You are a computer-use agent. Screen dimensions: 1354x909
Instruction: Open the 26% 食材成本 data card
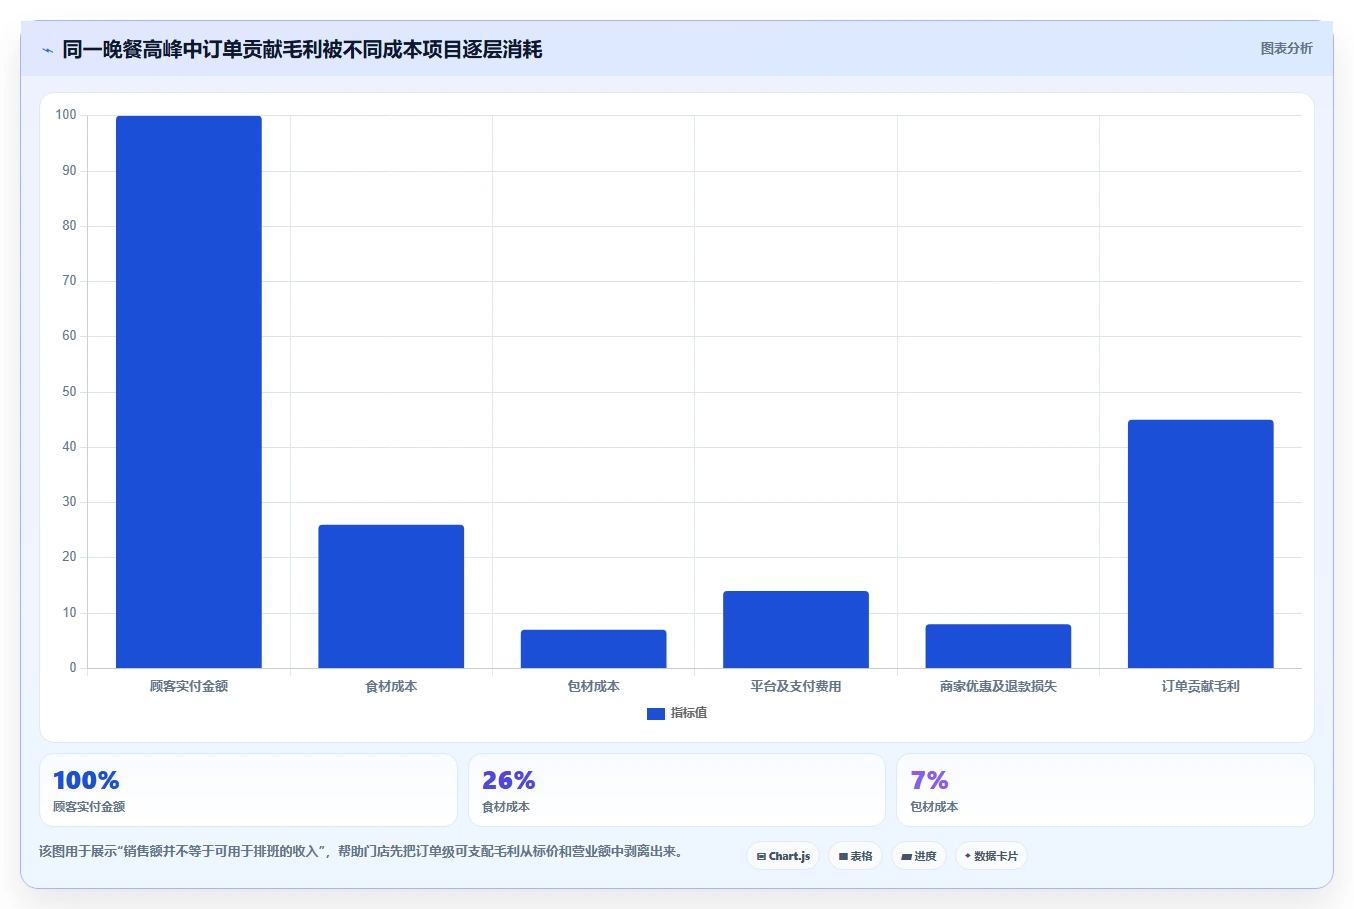[x=677, y=790]
